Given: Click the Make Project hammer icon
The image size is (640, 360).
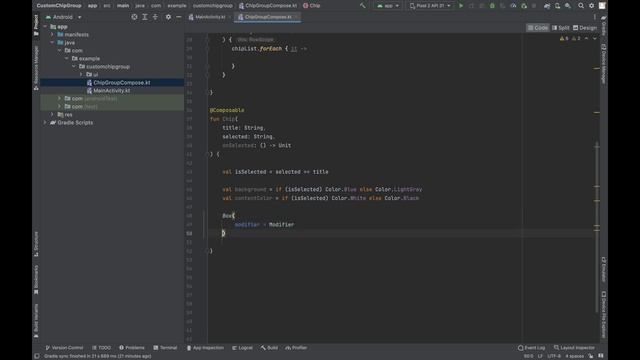Looking at the screenshot, I should [x=362, y=6].
